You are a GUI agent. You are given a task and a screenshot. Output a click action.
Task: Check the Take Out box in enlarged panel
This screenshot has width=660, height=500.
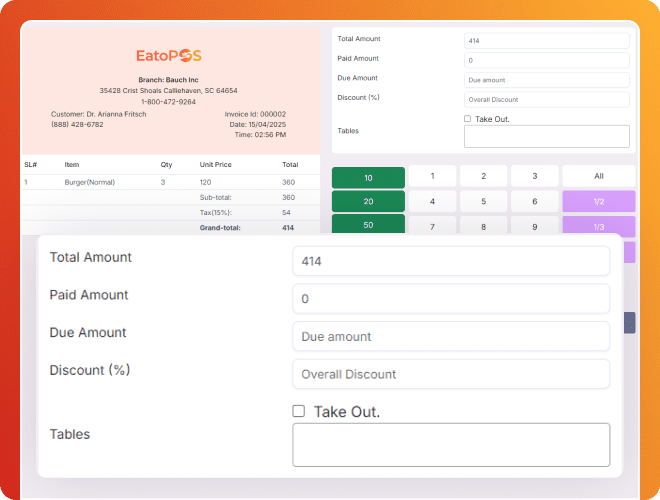pyautogui.click(x=298, y=411)
